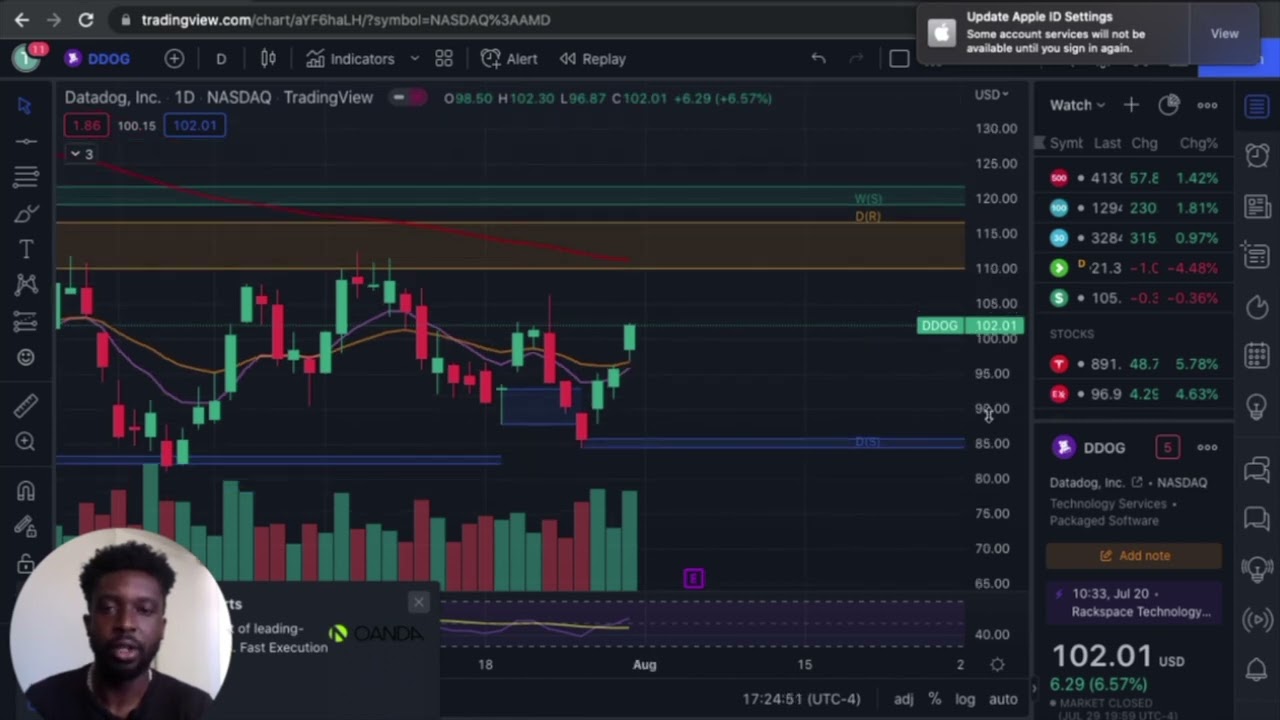Sort watchlist by Last column
This screenshot has height=720, width=1280.
[x=1106, y=143]
